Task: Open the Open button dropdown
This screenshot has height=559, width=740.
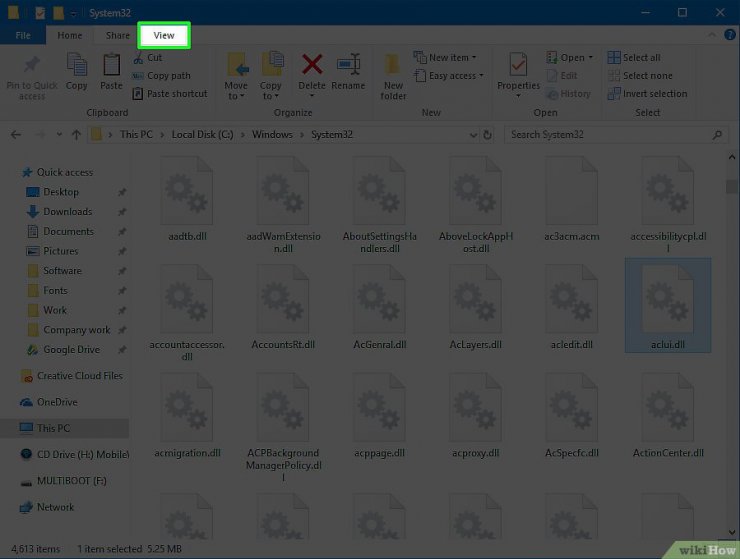Action: tap(590, 58)
